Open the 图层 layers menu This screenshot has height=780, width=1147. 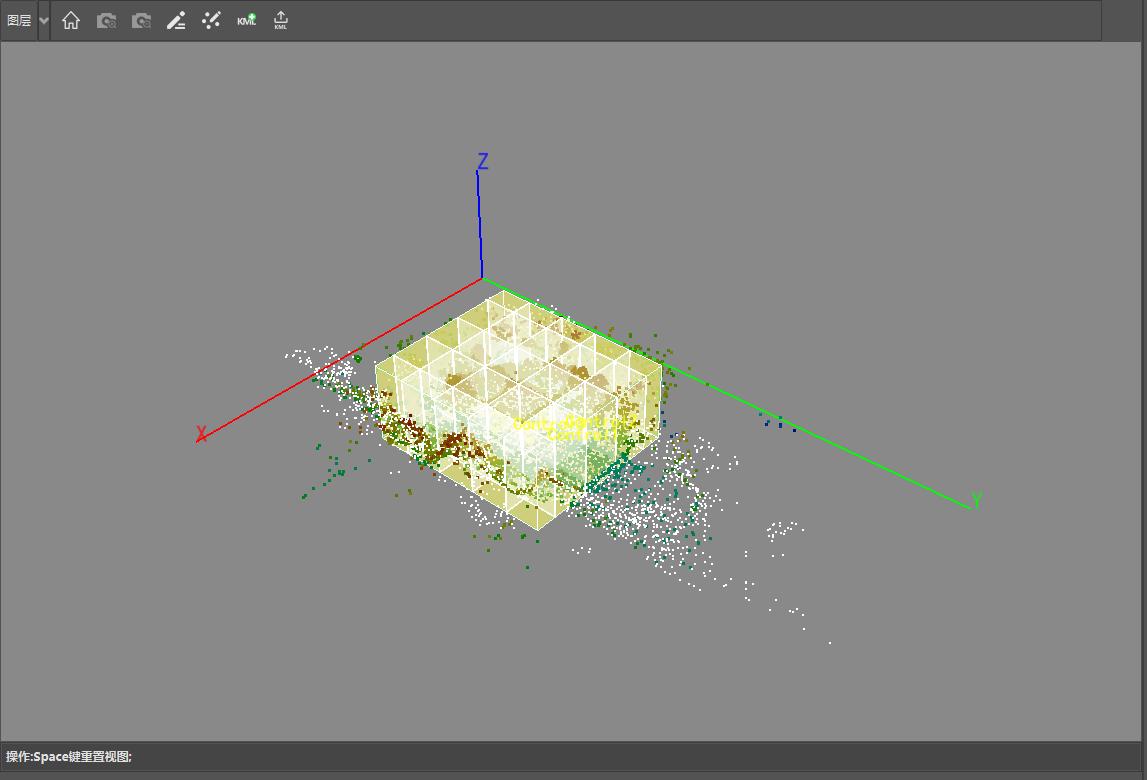19,20
